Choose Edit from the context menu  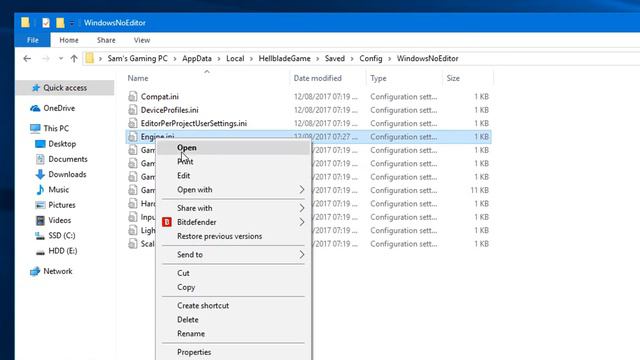click(234, 176)
